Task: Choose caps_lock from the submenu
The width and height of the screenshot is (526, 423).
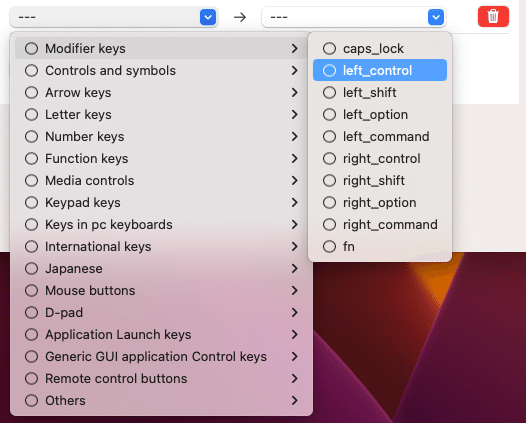Action: click(x=380, y=49)
